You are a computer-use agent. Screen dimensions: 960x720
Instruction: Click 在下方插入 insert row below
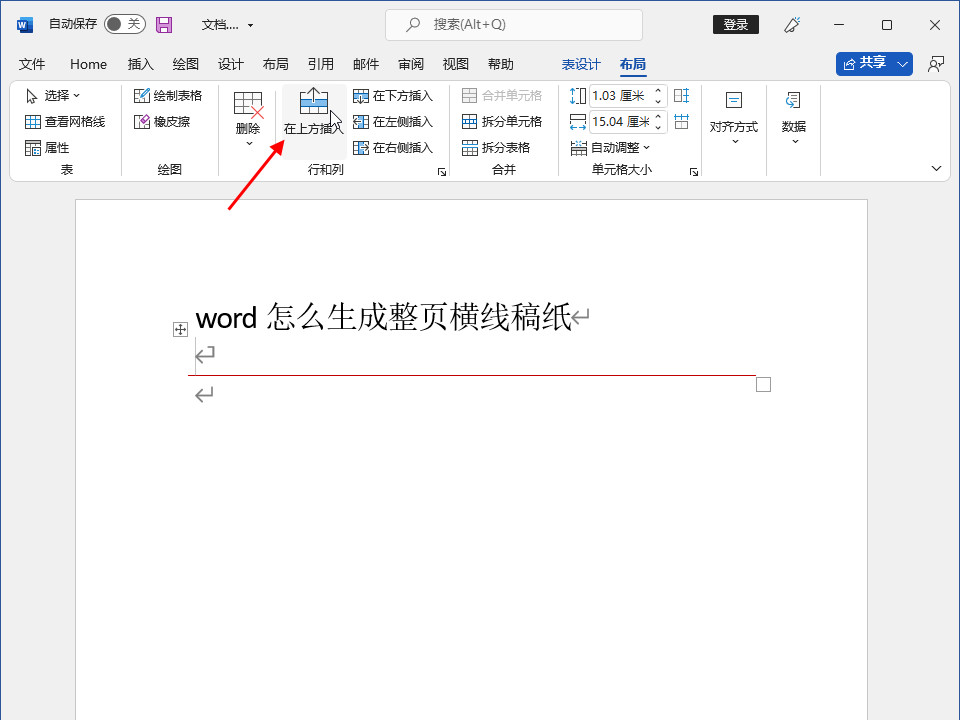pos(393,96)
